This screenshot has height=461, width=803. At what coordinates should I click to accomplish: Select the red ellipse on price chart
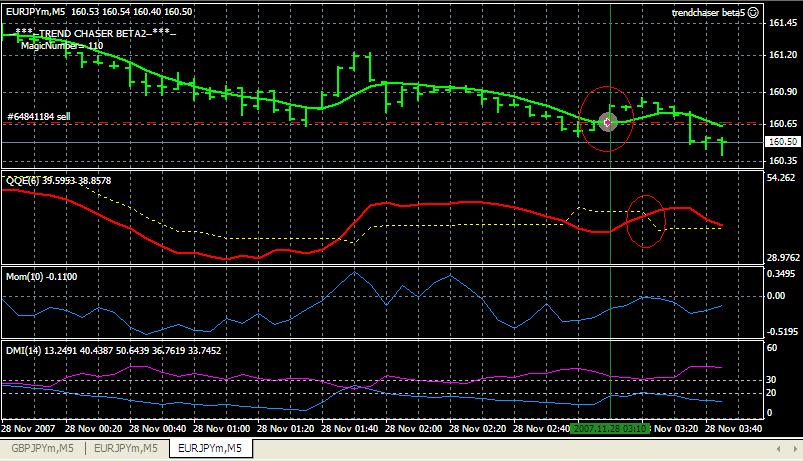pos(607,119)
